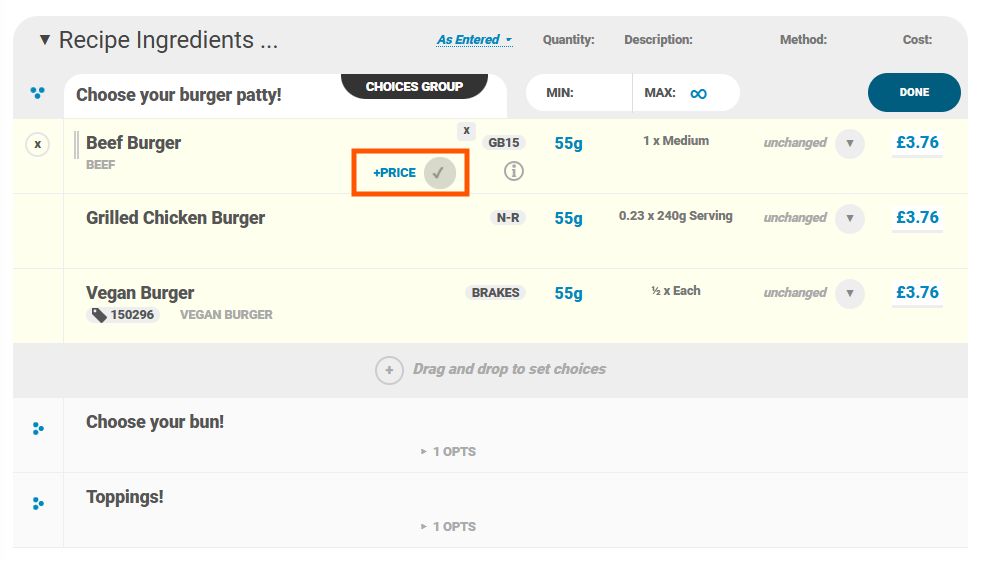Click the dots icon next to Toppings
This screenshot has height=561, width=995.
click(x=38, y=504)
